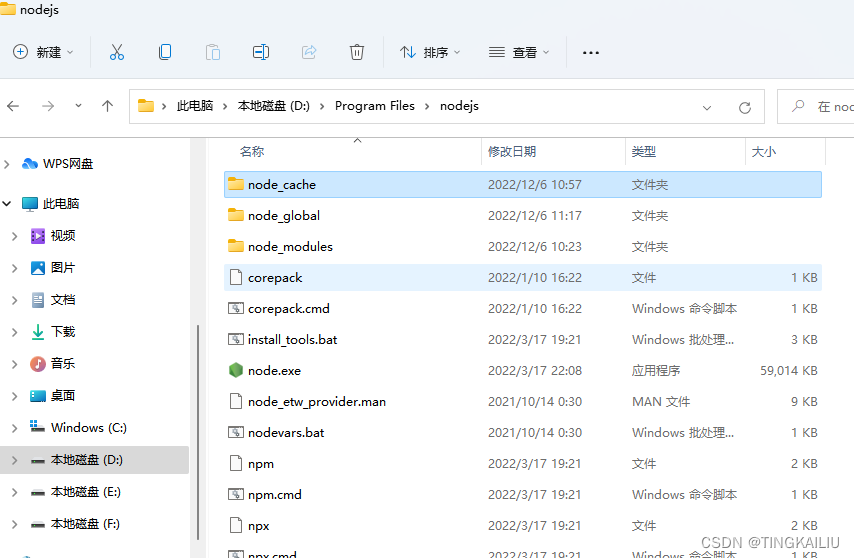Collapse the 此电脑 tree node
The width and height of the screenshot is (854, 558).
7,204
